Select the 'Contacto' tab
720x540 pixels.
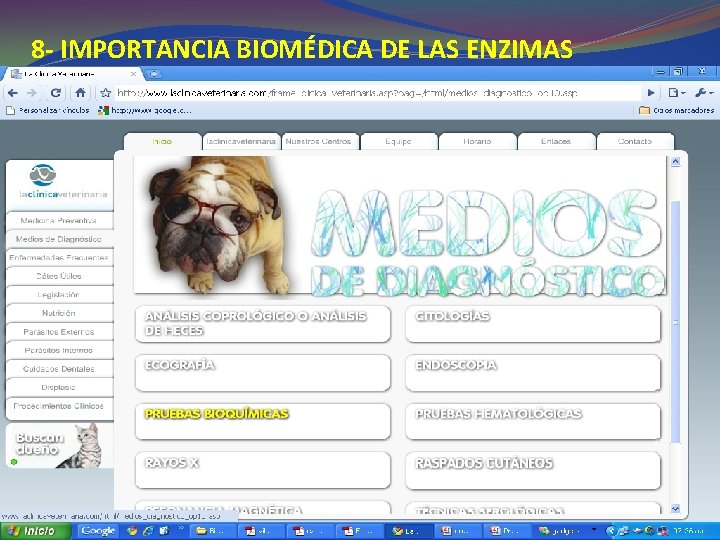tap(635, 141)
